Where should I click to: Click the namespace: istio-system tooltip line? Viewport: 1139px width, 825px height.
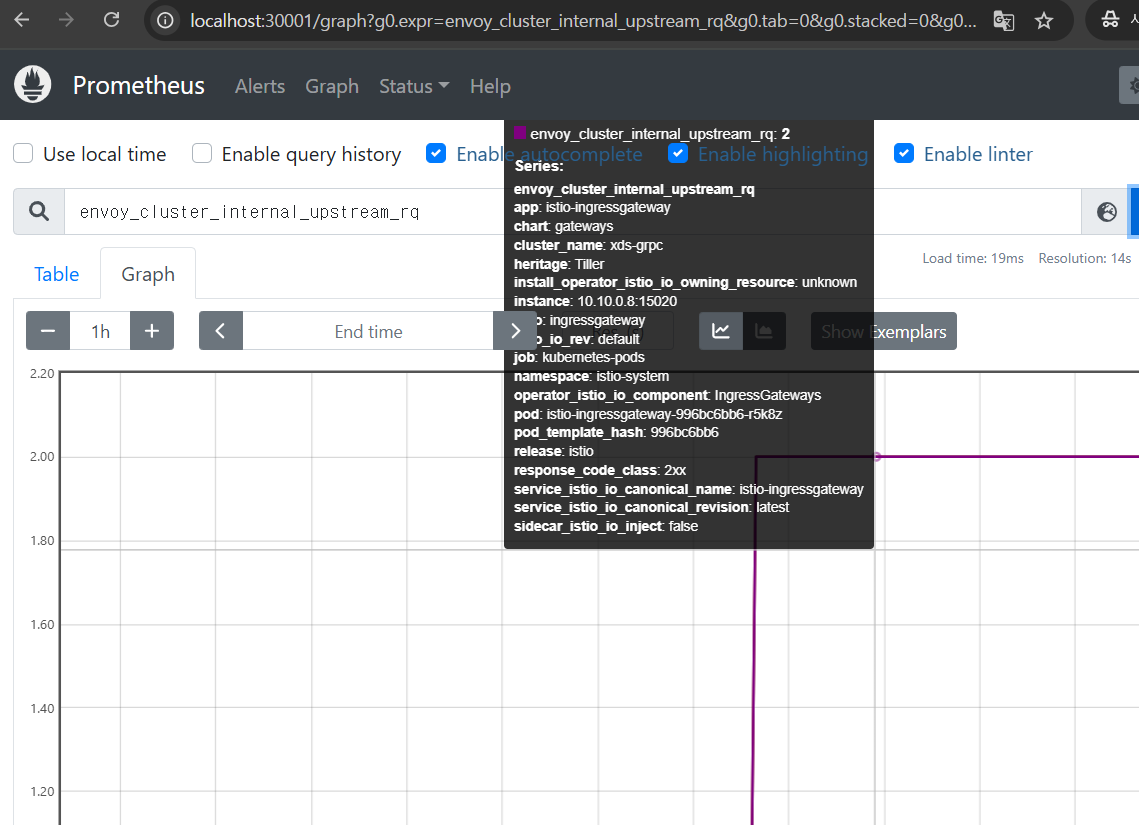(591, 376)
